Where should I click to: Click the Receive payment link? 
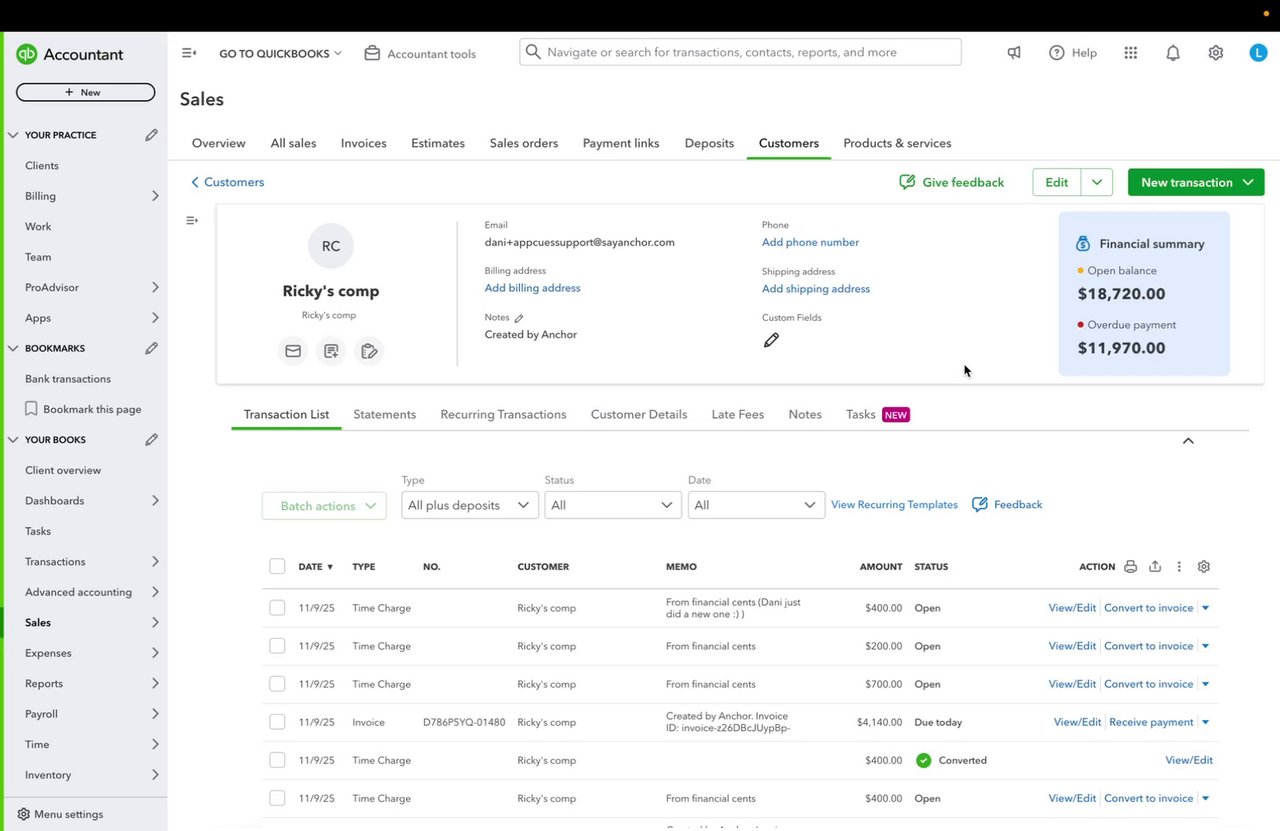pos(1151,722)
